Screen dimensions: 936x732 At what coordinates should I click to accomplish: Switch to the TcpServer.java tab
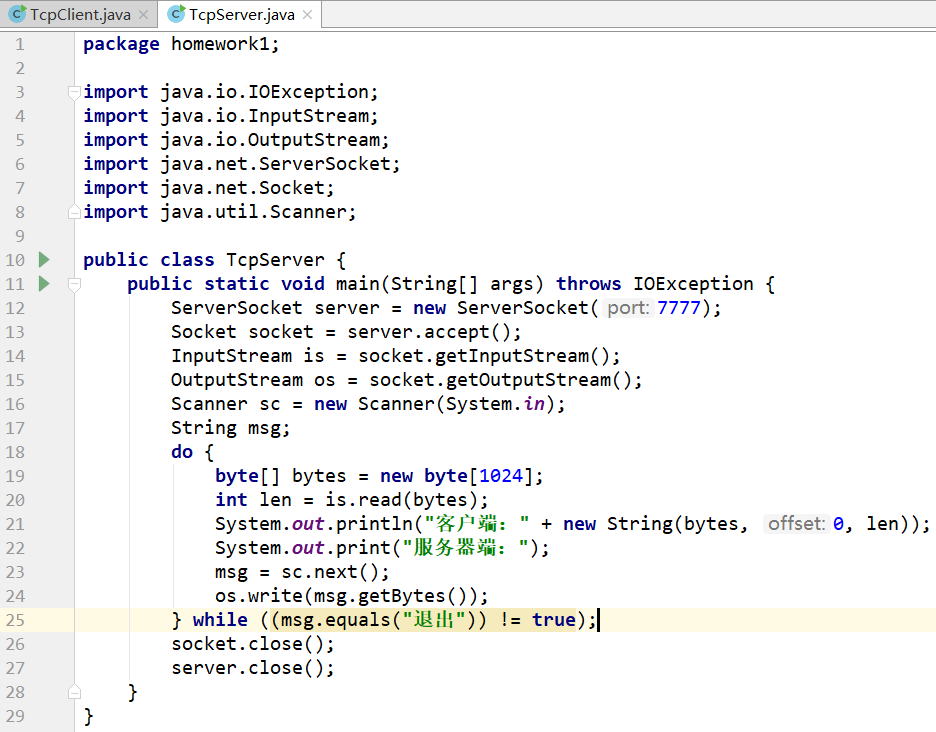[x=241, y=15]
